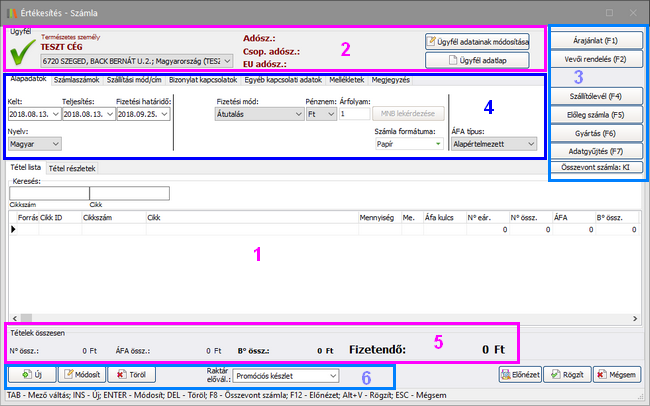Screen dimensions: 650x406
Task: Click the Új (new item) button icon
Action: click(x=25, y=375)
